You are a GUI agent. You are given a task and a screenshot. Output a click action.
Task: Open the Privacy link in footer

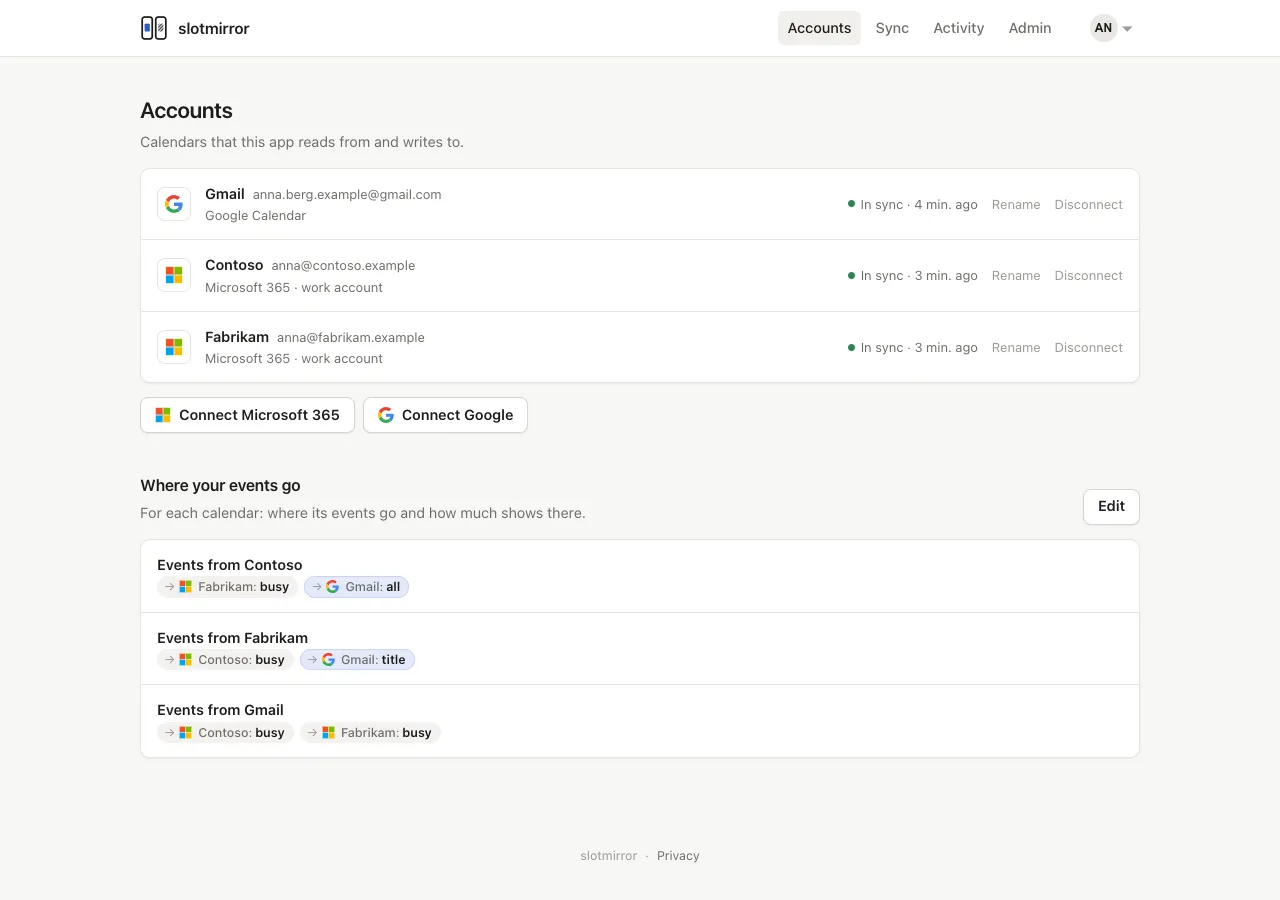(678, 856)
